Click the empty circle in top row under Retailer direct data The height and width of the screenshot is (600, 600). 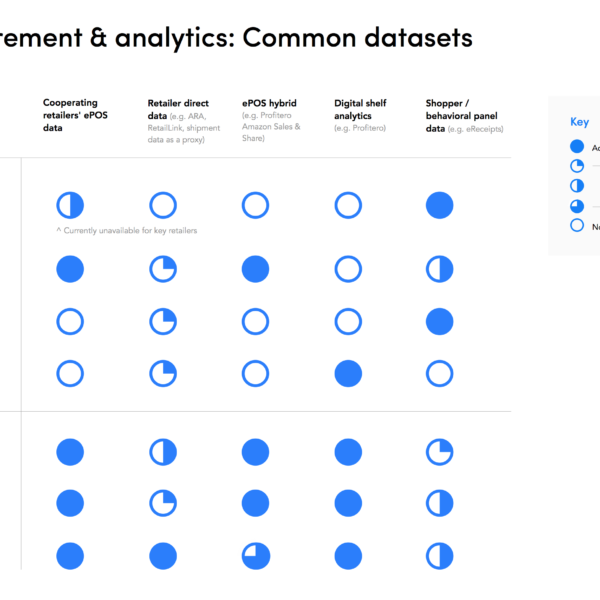click(163, 205)
